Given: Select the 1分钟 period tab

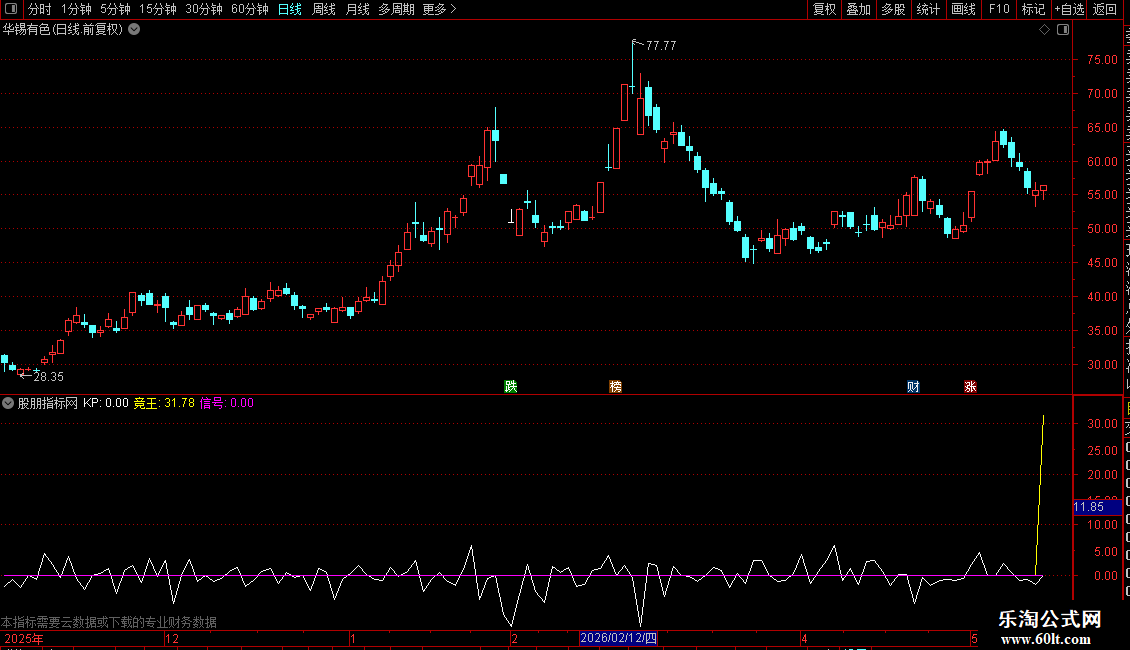Looking at the screenshot, I should pyautogui.click(x=76, y=9).
